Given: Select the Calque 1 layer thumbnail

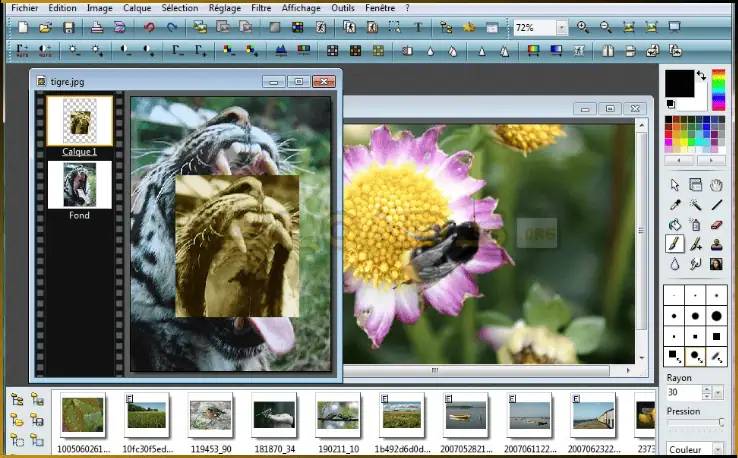Looking at the screenshot, I should click(x=80, y=121).
